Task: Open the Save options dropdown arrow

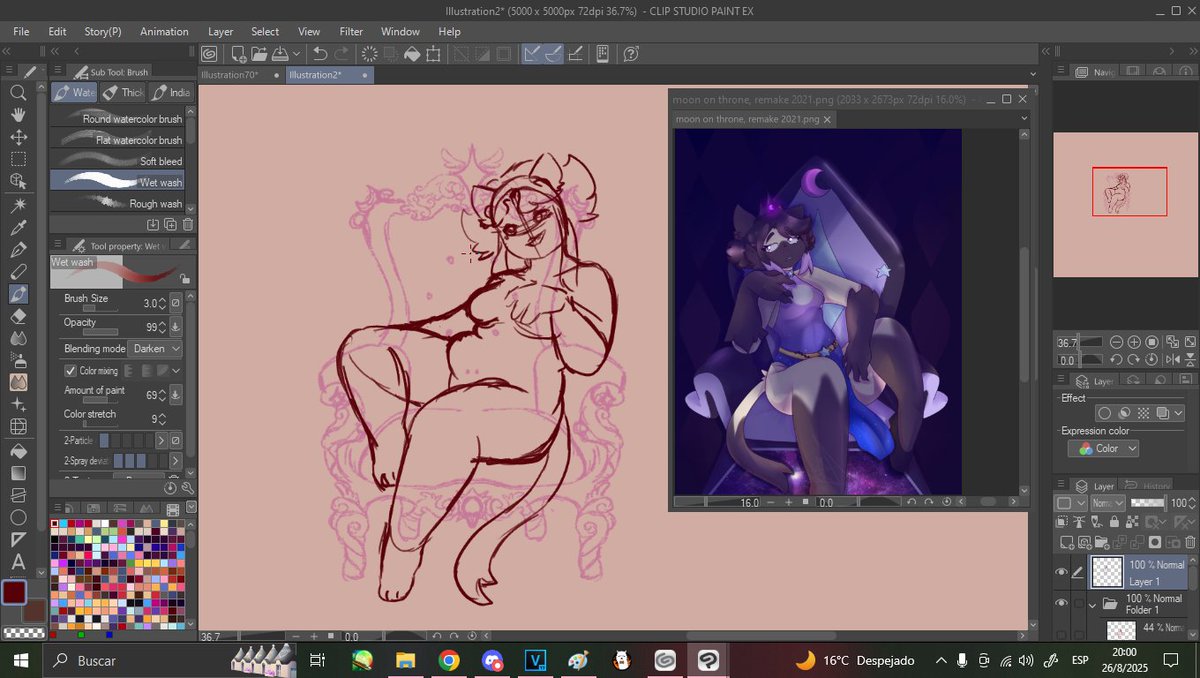Action: click(x=296, y=54)
